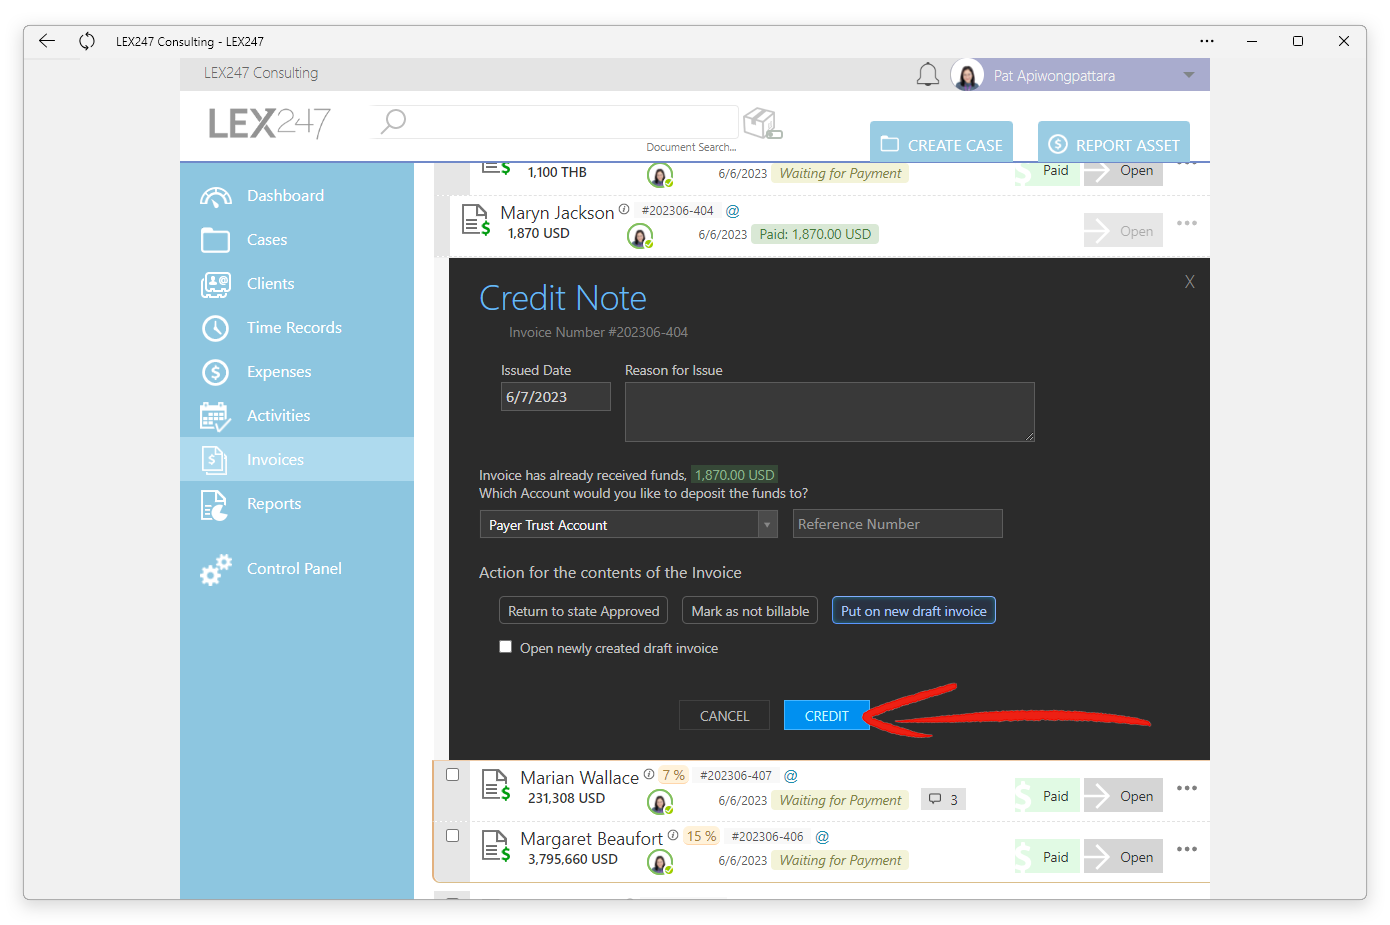The image size is (1390, 925).
Task: Click the Reason for Issue text area
Action: coord(830,412)
